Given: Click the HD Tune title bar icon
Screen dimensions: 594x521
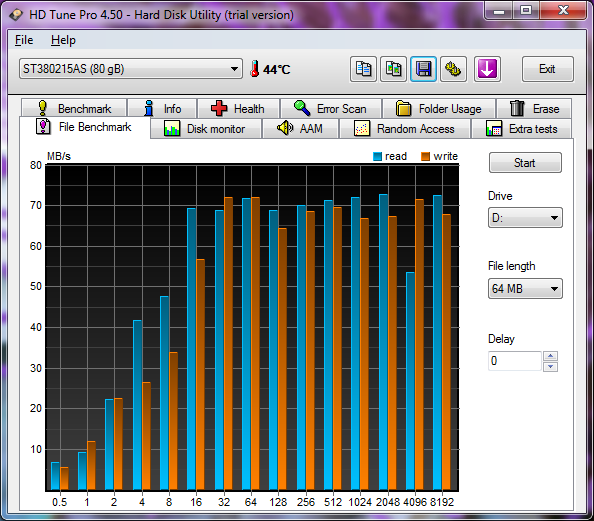Looking at the screenshot, I should (16, 15).
